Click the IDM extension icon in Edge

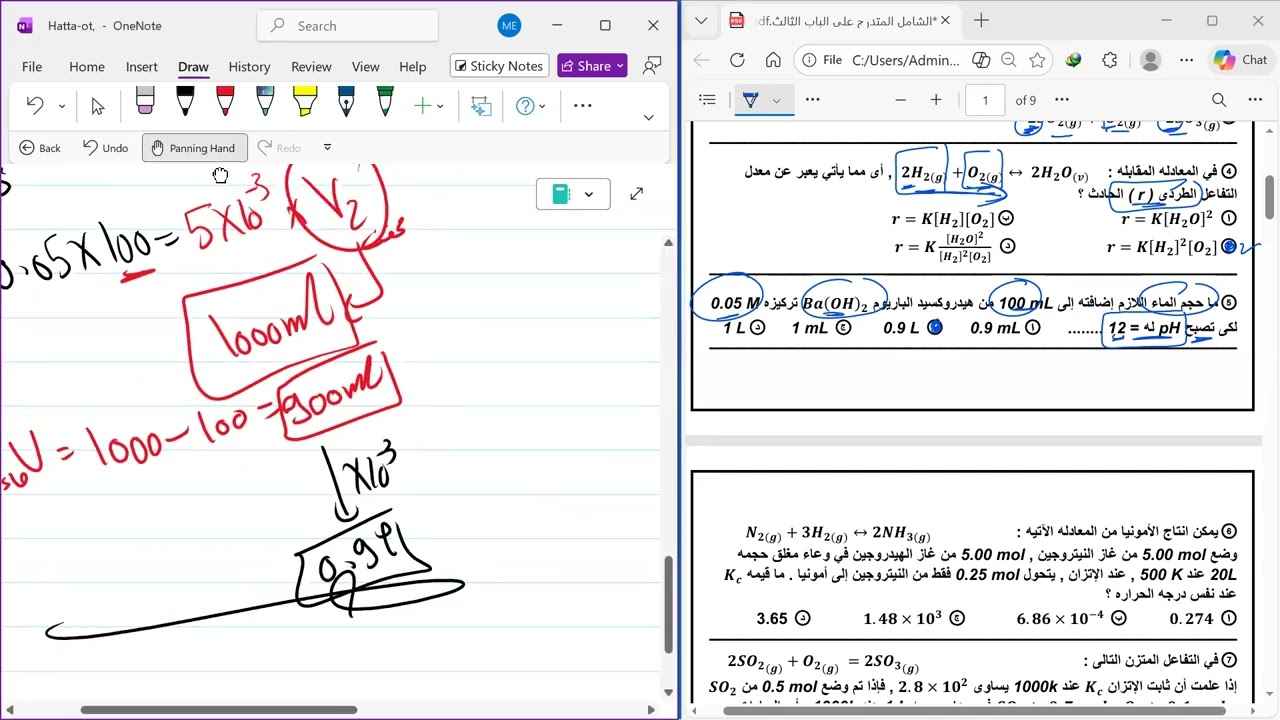click(x=1073, y=60)
